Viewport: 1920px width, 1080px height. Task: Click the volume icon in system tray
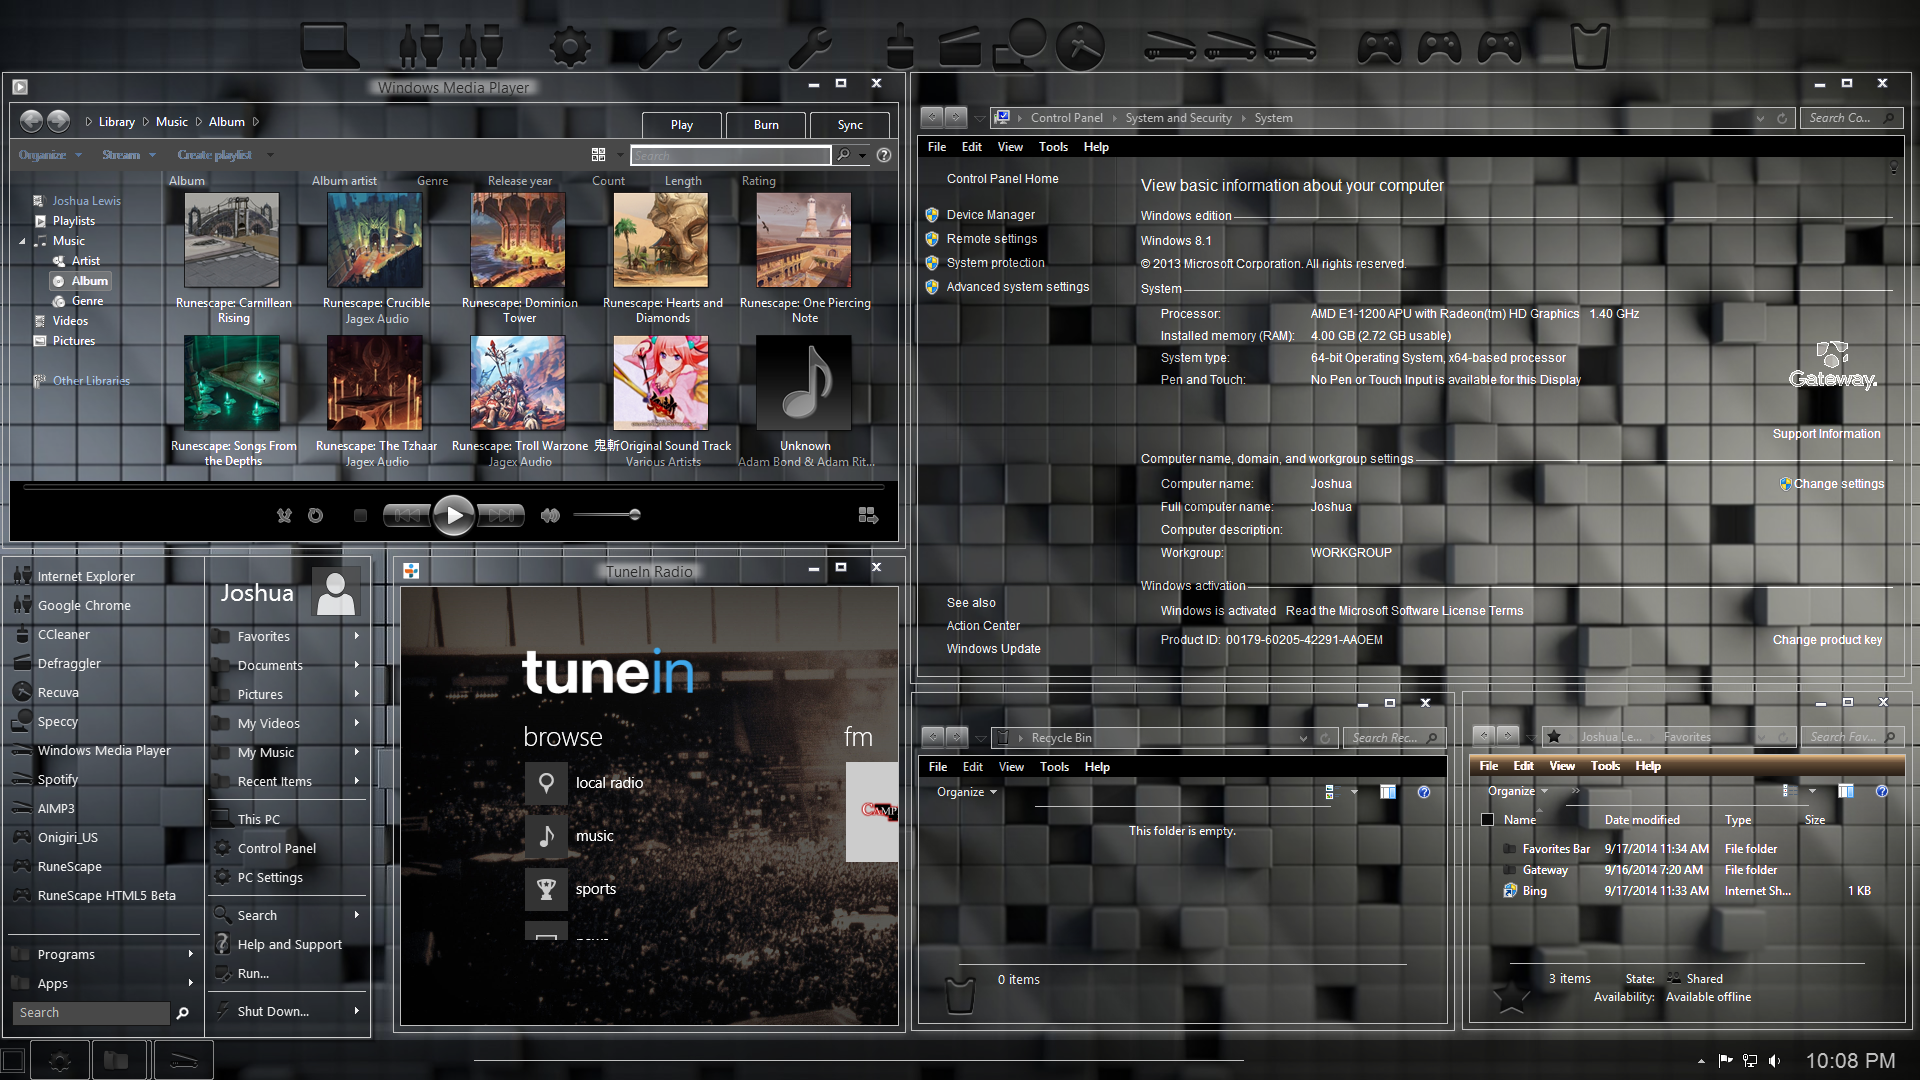click(1774, 1061)
